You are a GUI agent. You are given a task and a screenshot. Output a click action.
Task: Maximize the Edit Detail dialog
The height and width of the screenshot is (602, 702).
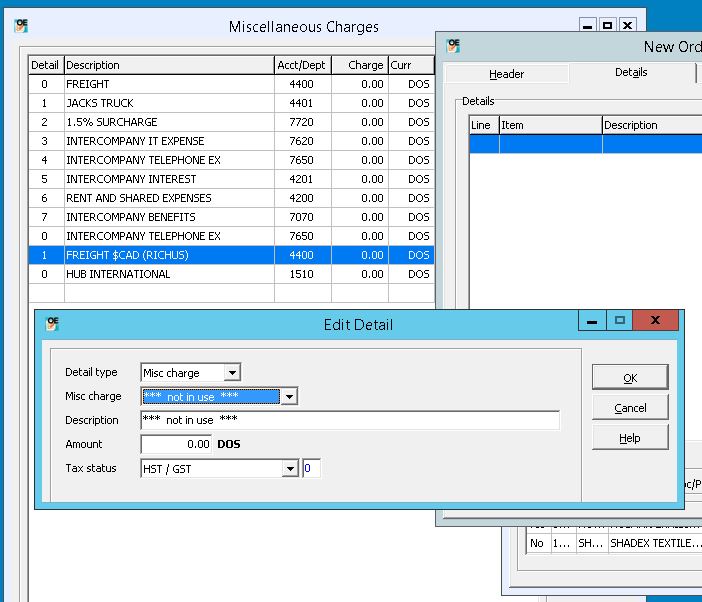click(621, 321)
